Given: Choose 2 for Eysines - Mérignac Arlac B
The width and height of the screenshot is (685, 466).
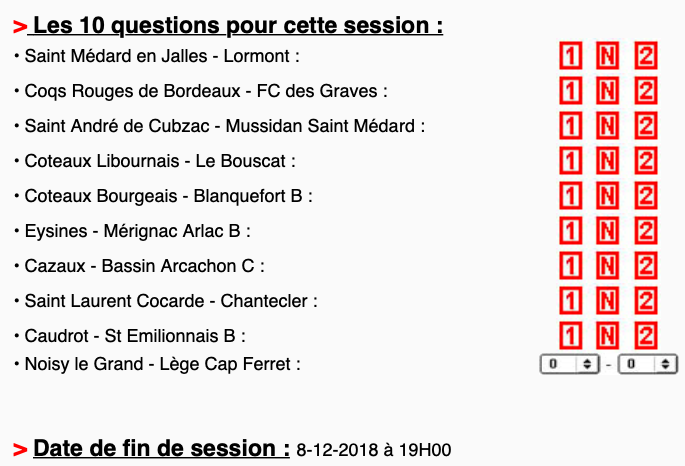Looking at the screenshot, I should tap(646, 231).
